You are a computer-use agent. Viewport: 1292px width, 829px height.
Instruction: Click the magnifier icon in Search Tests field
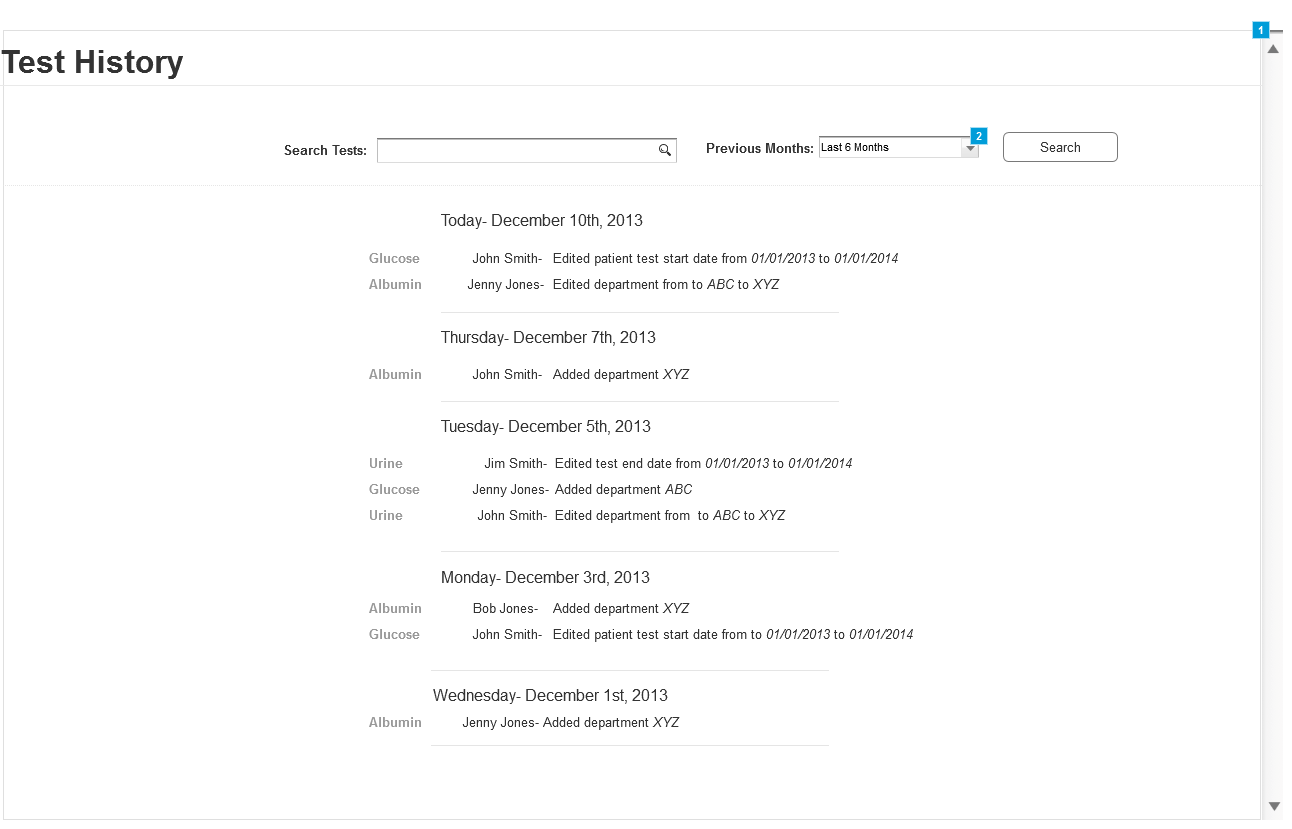[x=664, y=150]
